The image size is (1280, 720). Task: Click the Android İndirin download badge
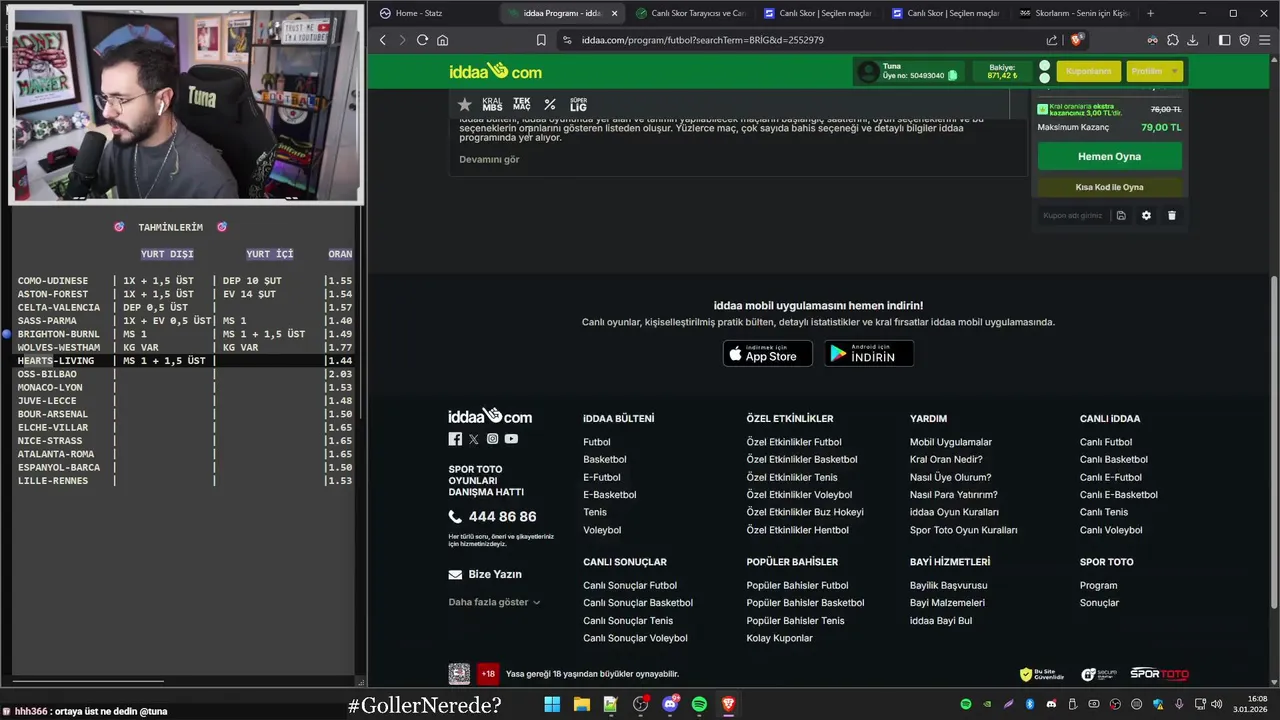(869, 354)
